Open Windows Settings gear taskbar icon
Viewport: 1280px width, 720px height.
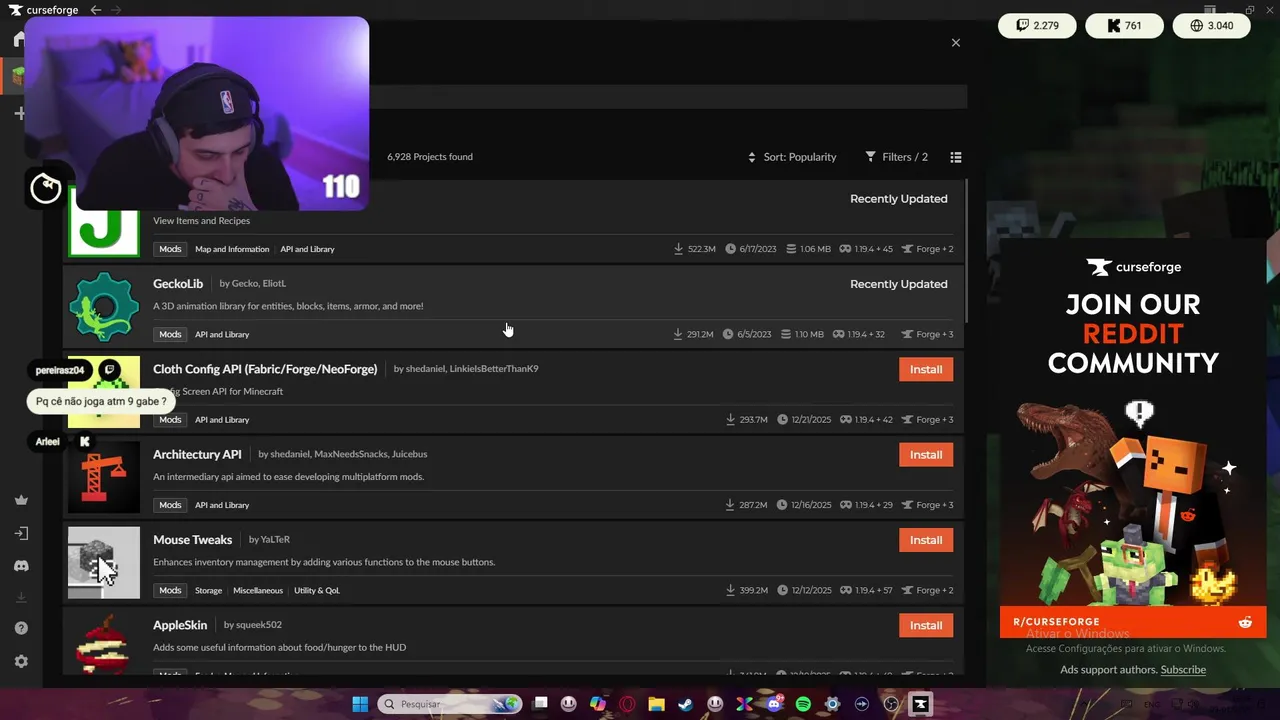(832, 704)
